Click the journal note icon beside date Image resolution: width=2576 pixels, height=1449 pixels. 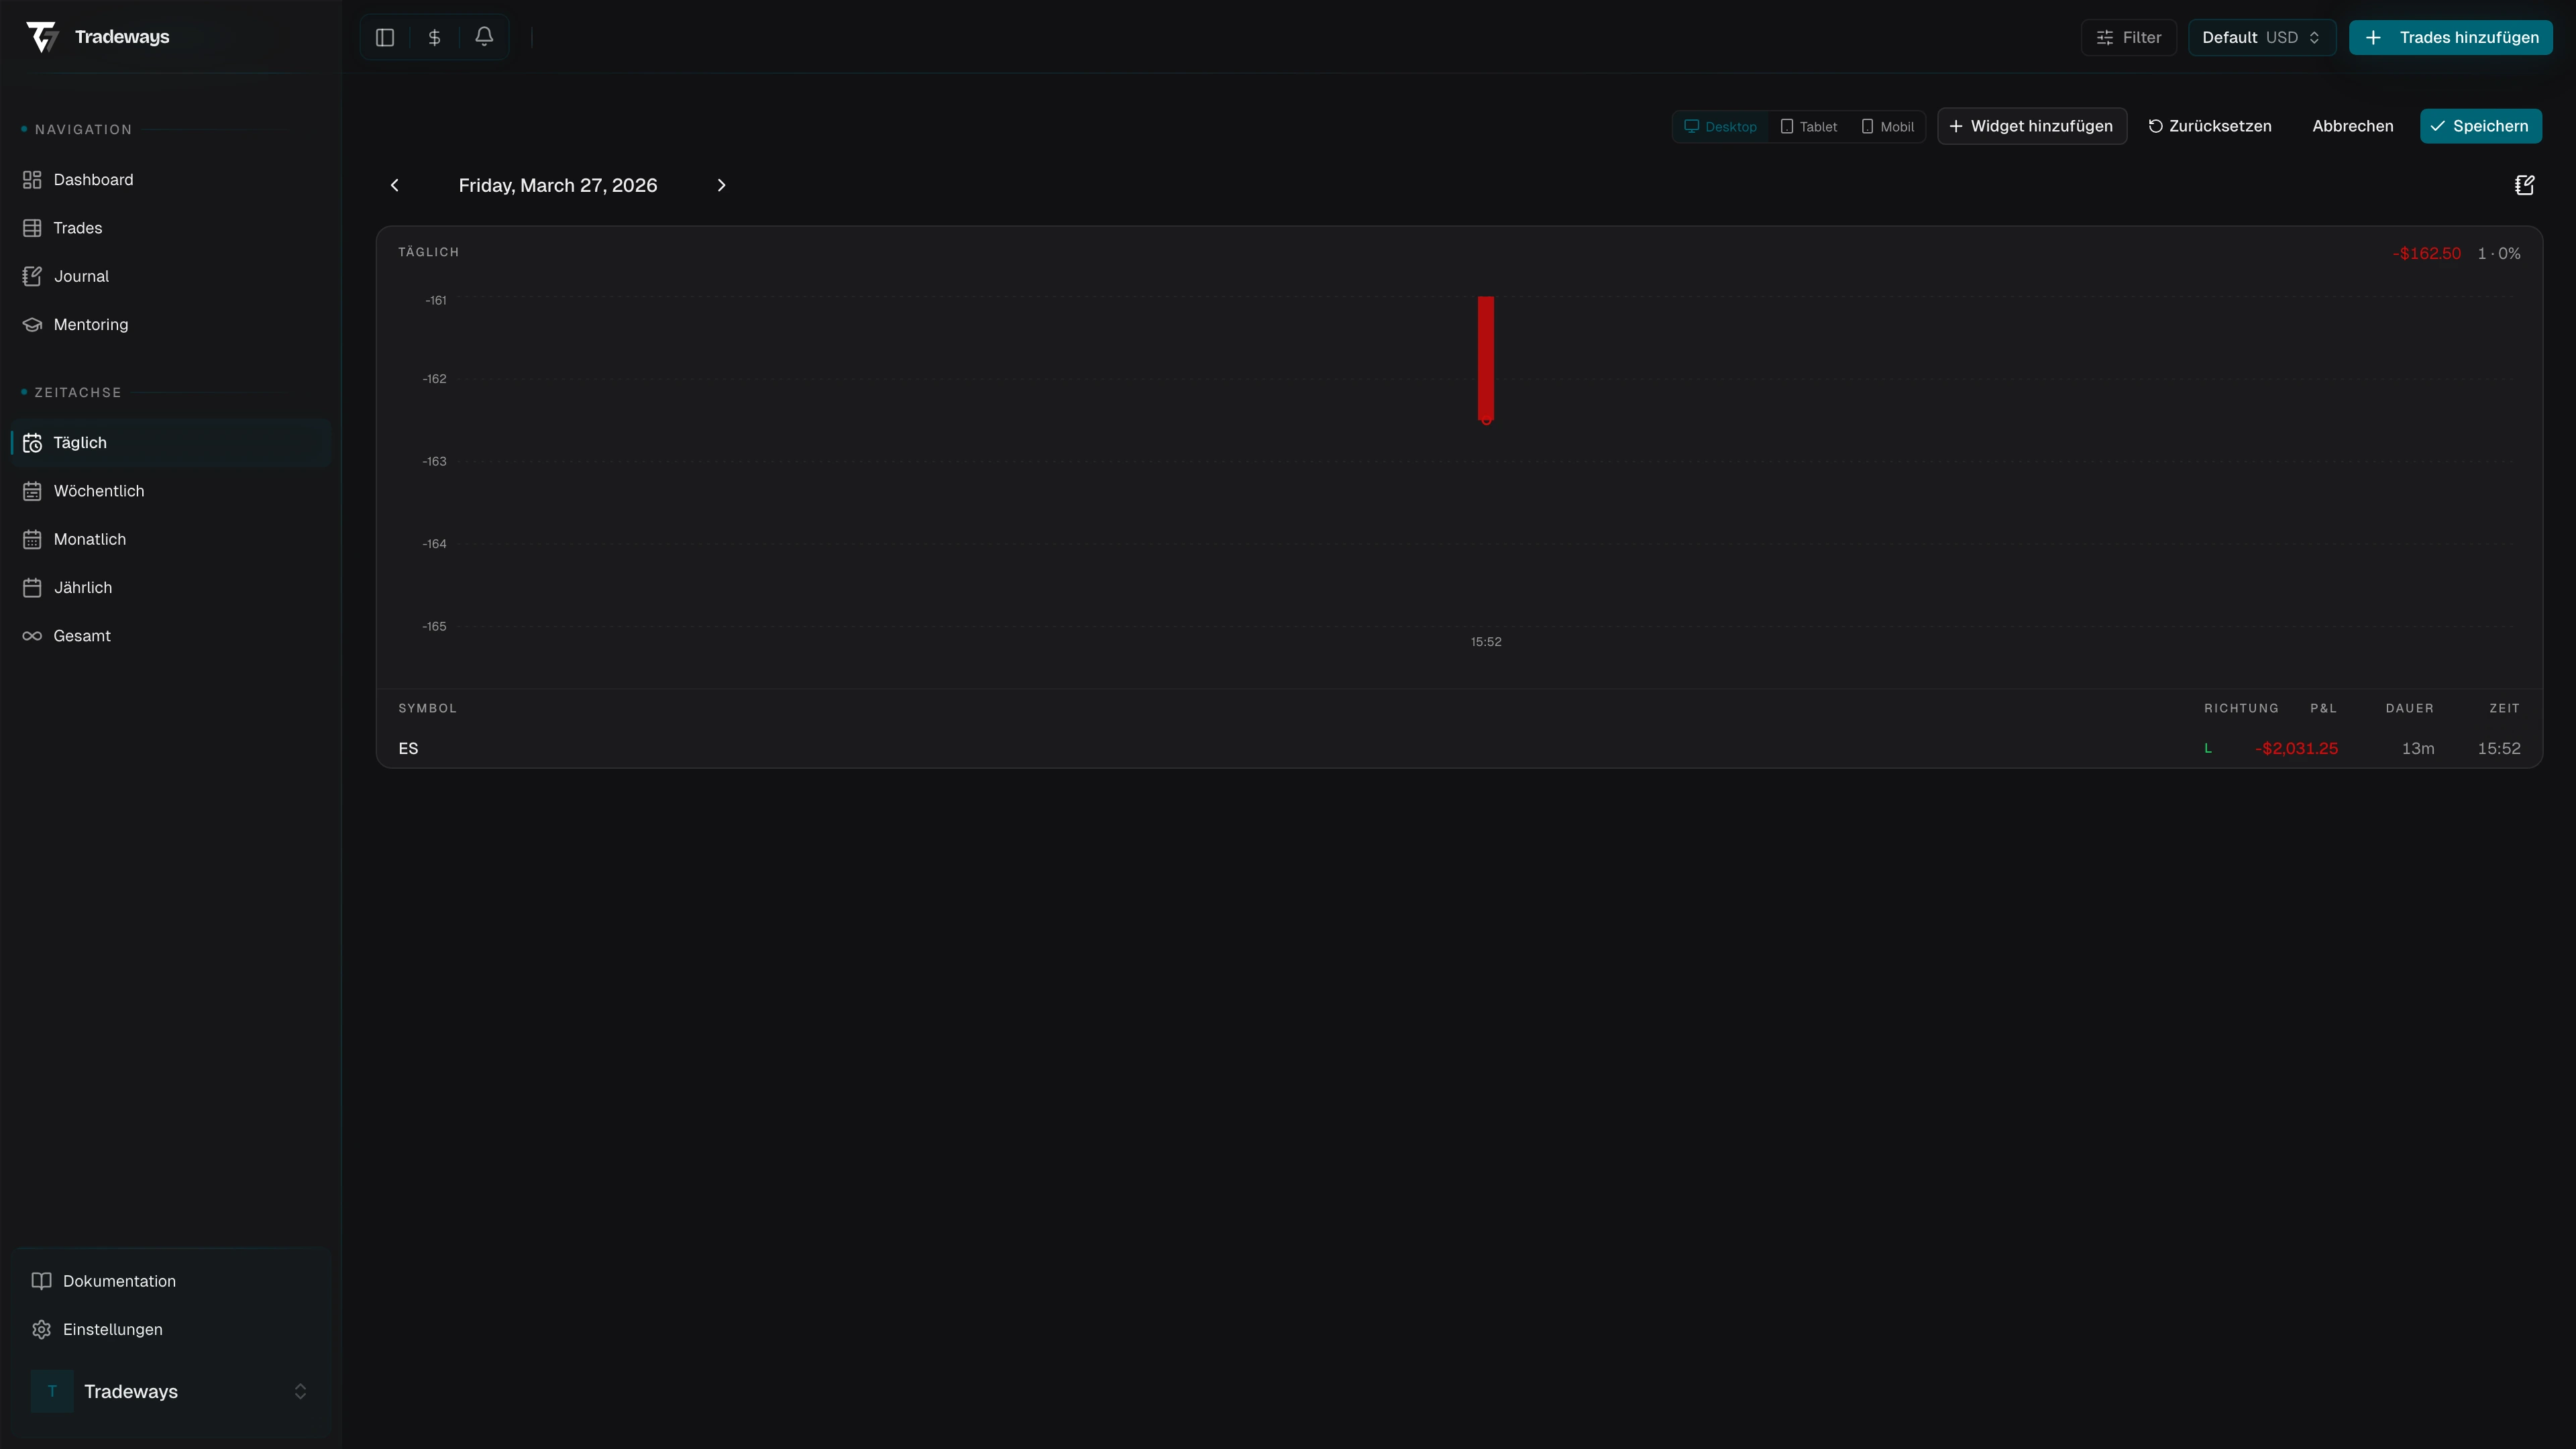(x=2524, y=185)
